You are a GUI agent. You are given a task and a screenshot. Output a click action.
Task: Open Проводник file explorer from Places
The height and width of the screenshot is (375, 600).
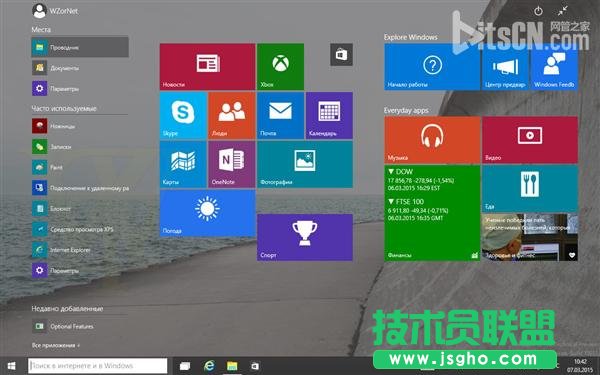click(80, 47)
